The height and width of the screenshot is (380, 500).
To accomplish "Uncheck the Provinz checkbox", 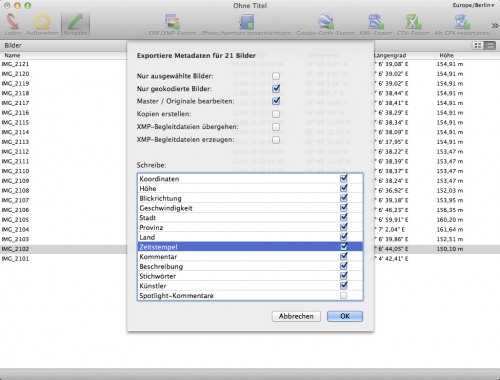I will (344, 227).
